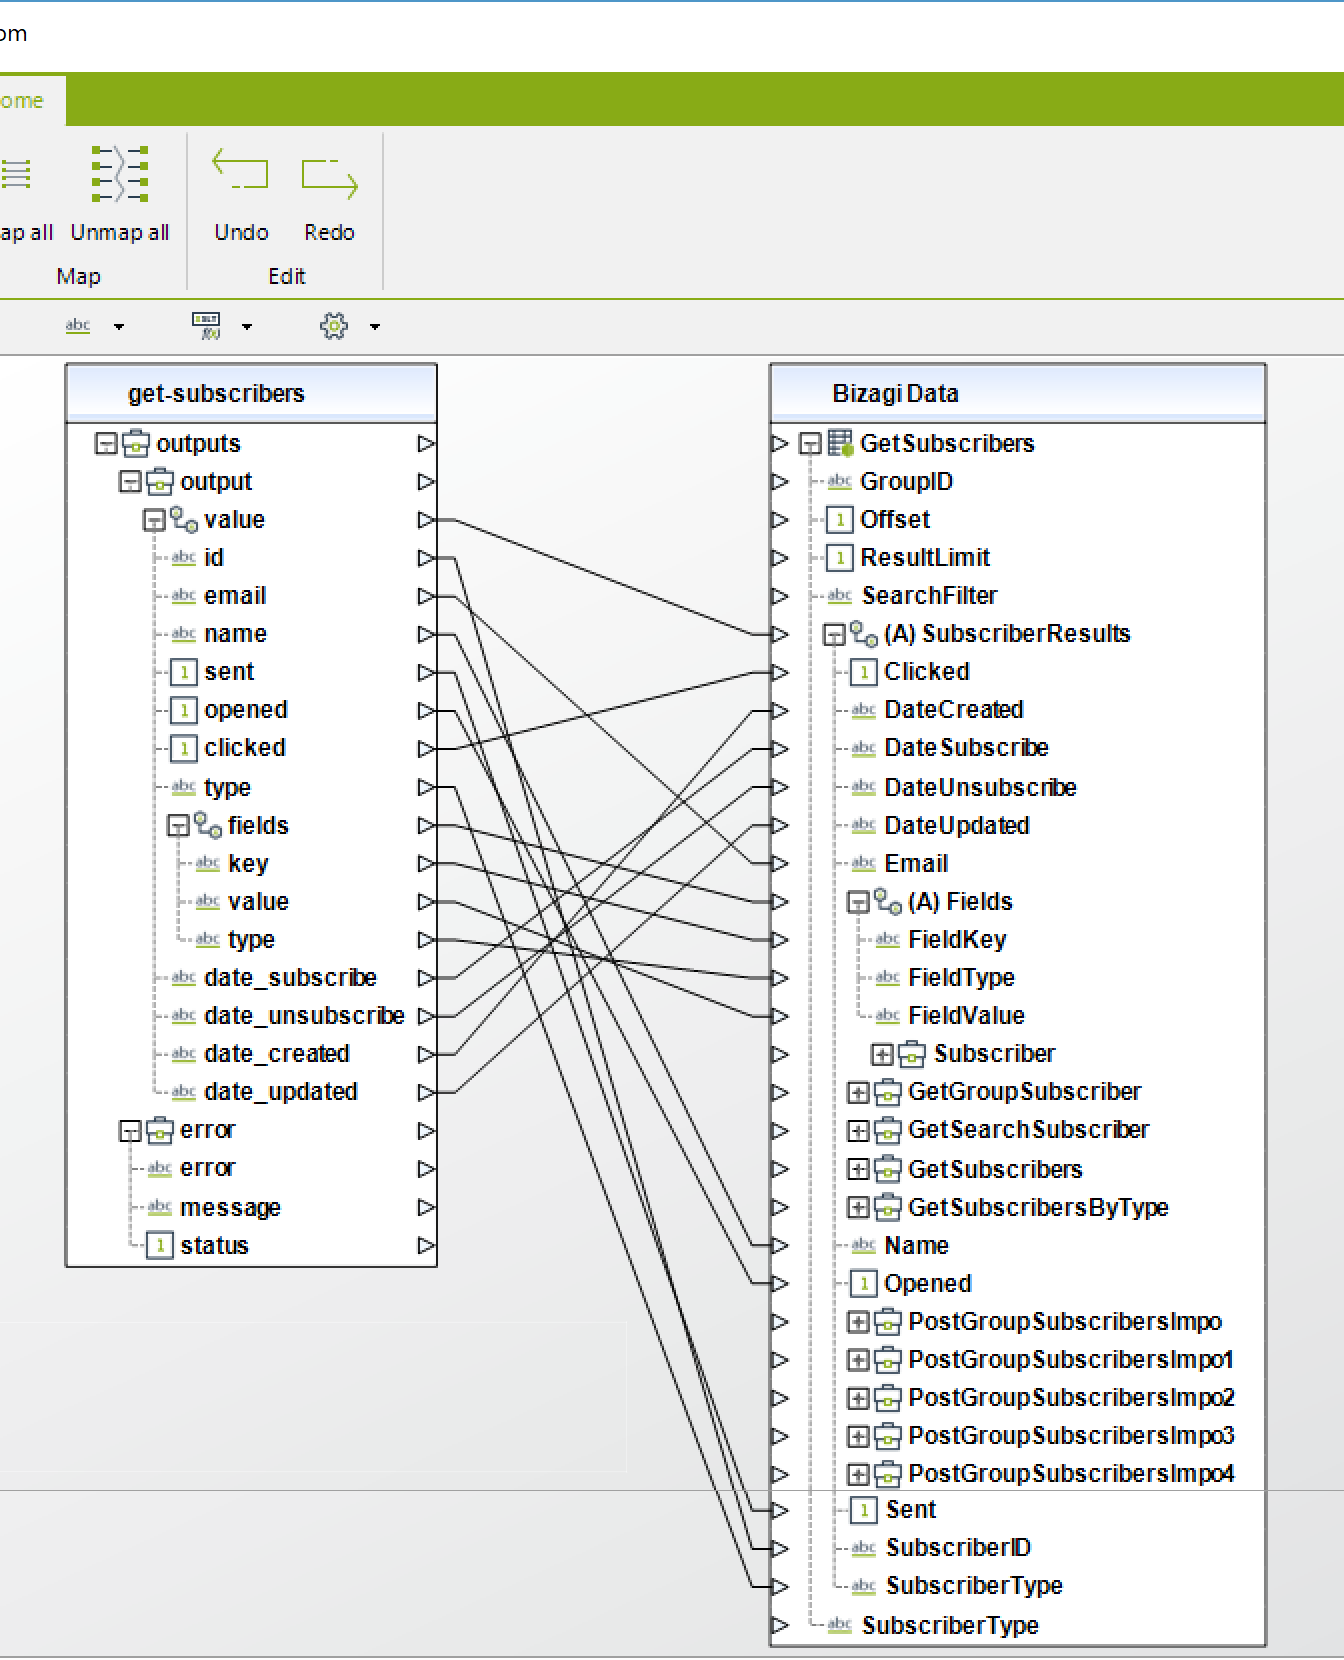Expand the Subscriber node
The image size is (1344, 1660).
click(x=882, y=1054)
